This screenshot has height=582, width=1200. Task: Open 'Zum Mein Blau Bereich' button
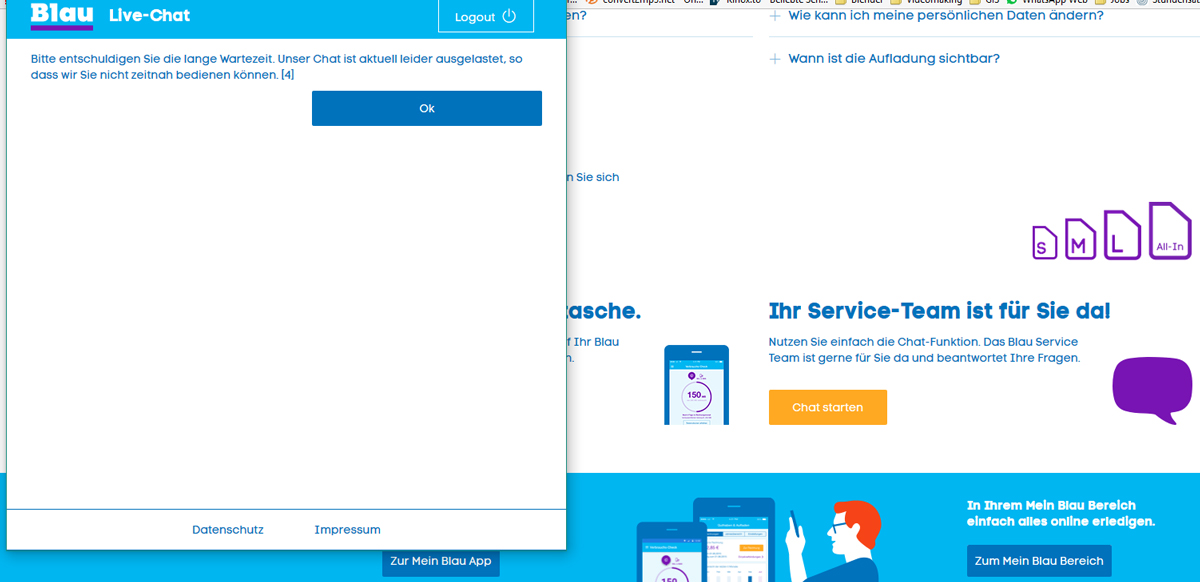point(1039,560)
